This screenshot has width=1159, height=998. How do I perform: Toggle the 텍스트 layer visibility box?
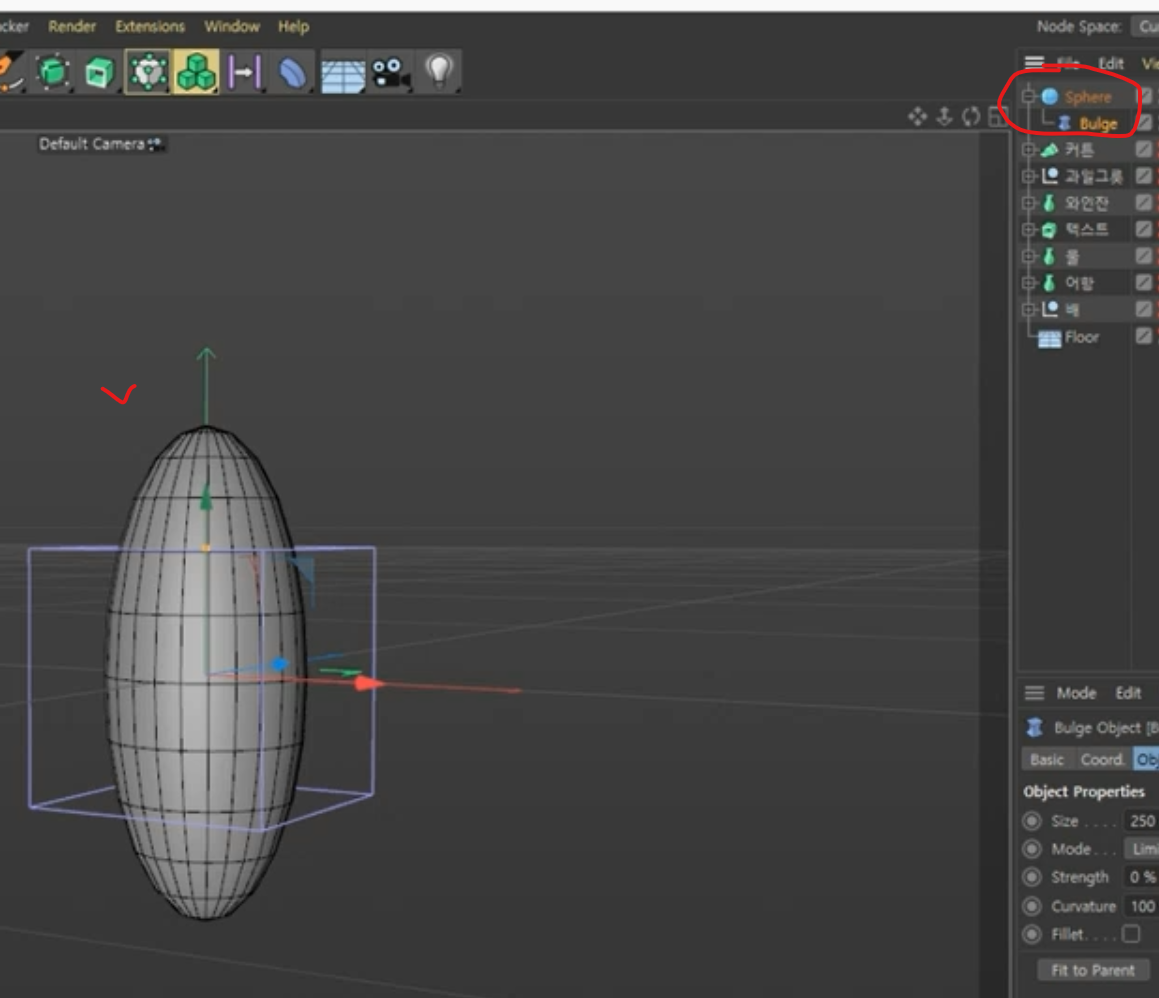click(x=1144, y=229)
